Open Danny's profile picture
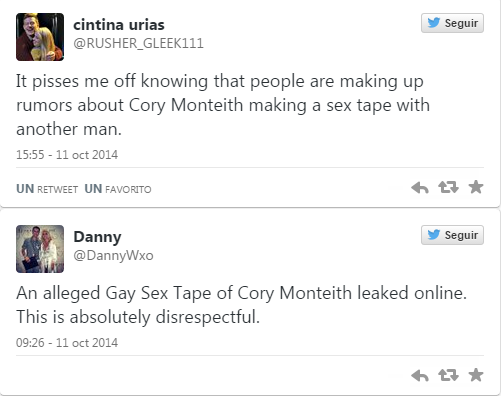The height and width of the screenshot is (396, 501). point(40,249)
